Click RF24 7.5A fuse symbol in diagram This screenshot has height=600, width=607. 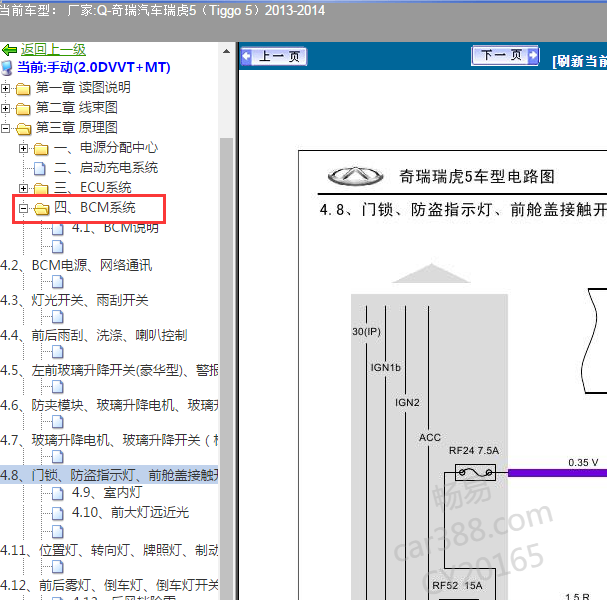475,473
